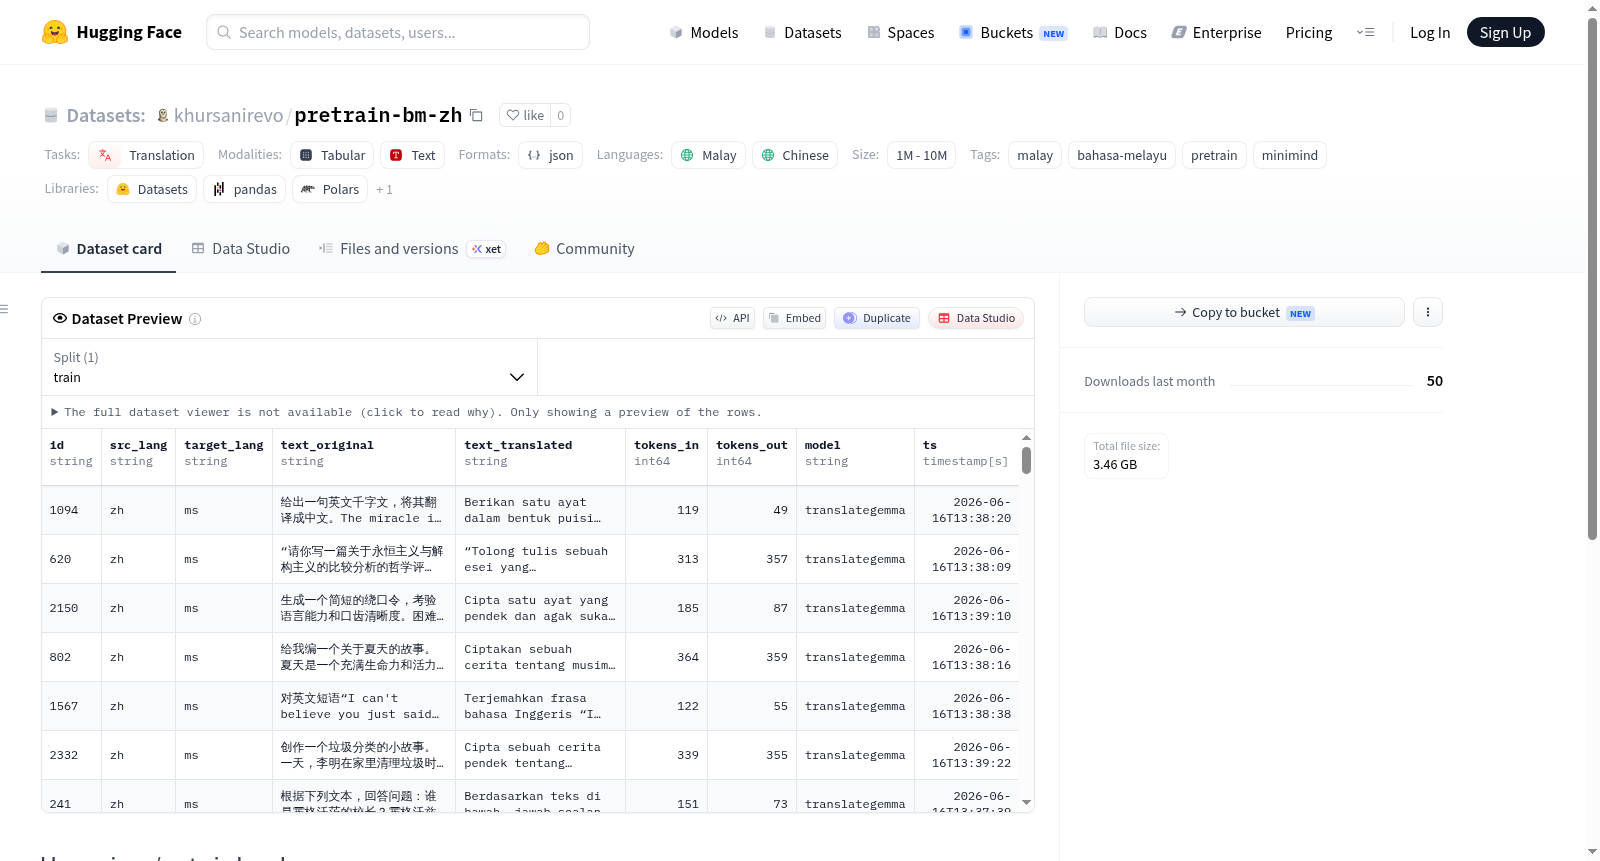The image size is (1600, 861).
Task: Open the Enterprise navigation item
Action: (x=1216, y=32)
